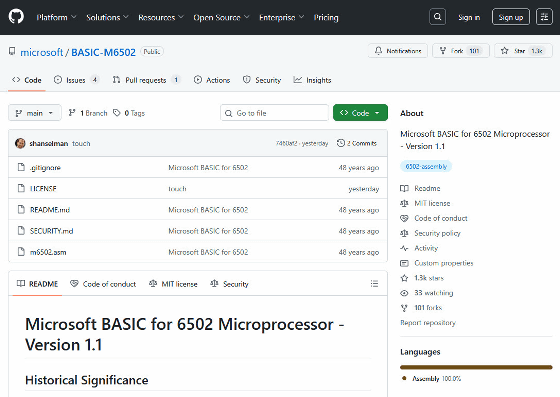Switch to the Pull requests tab
The image size is (560, 397).
click(146, 80)
